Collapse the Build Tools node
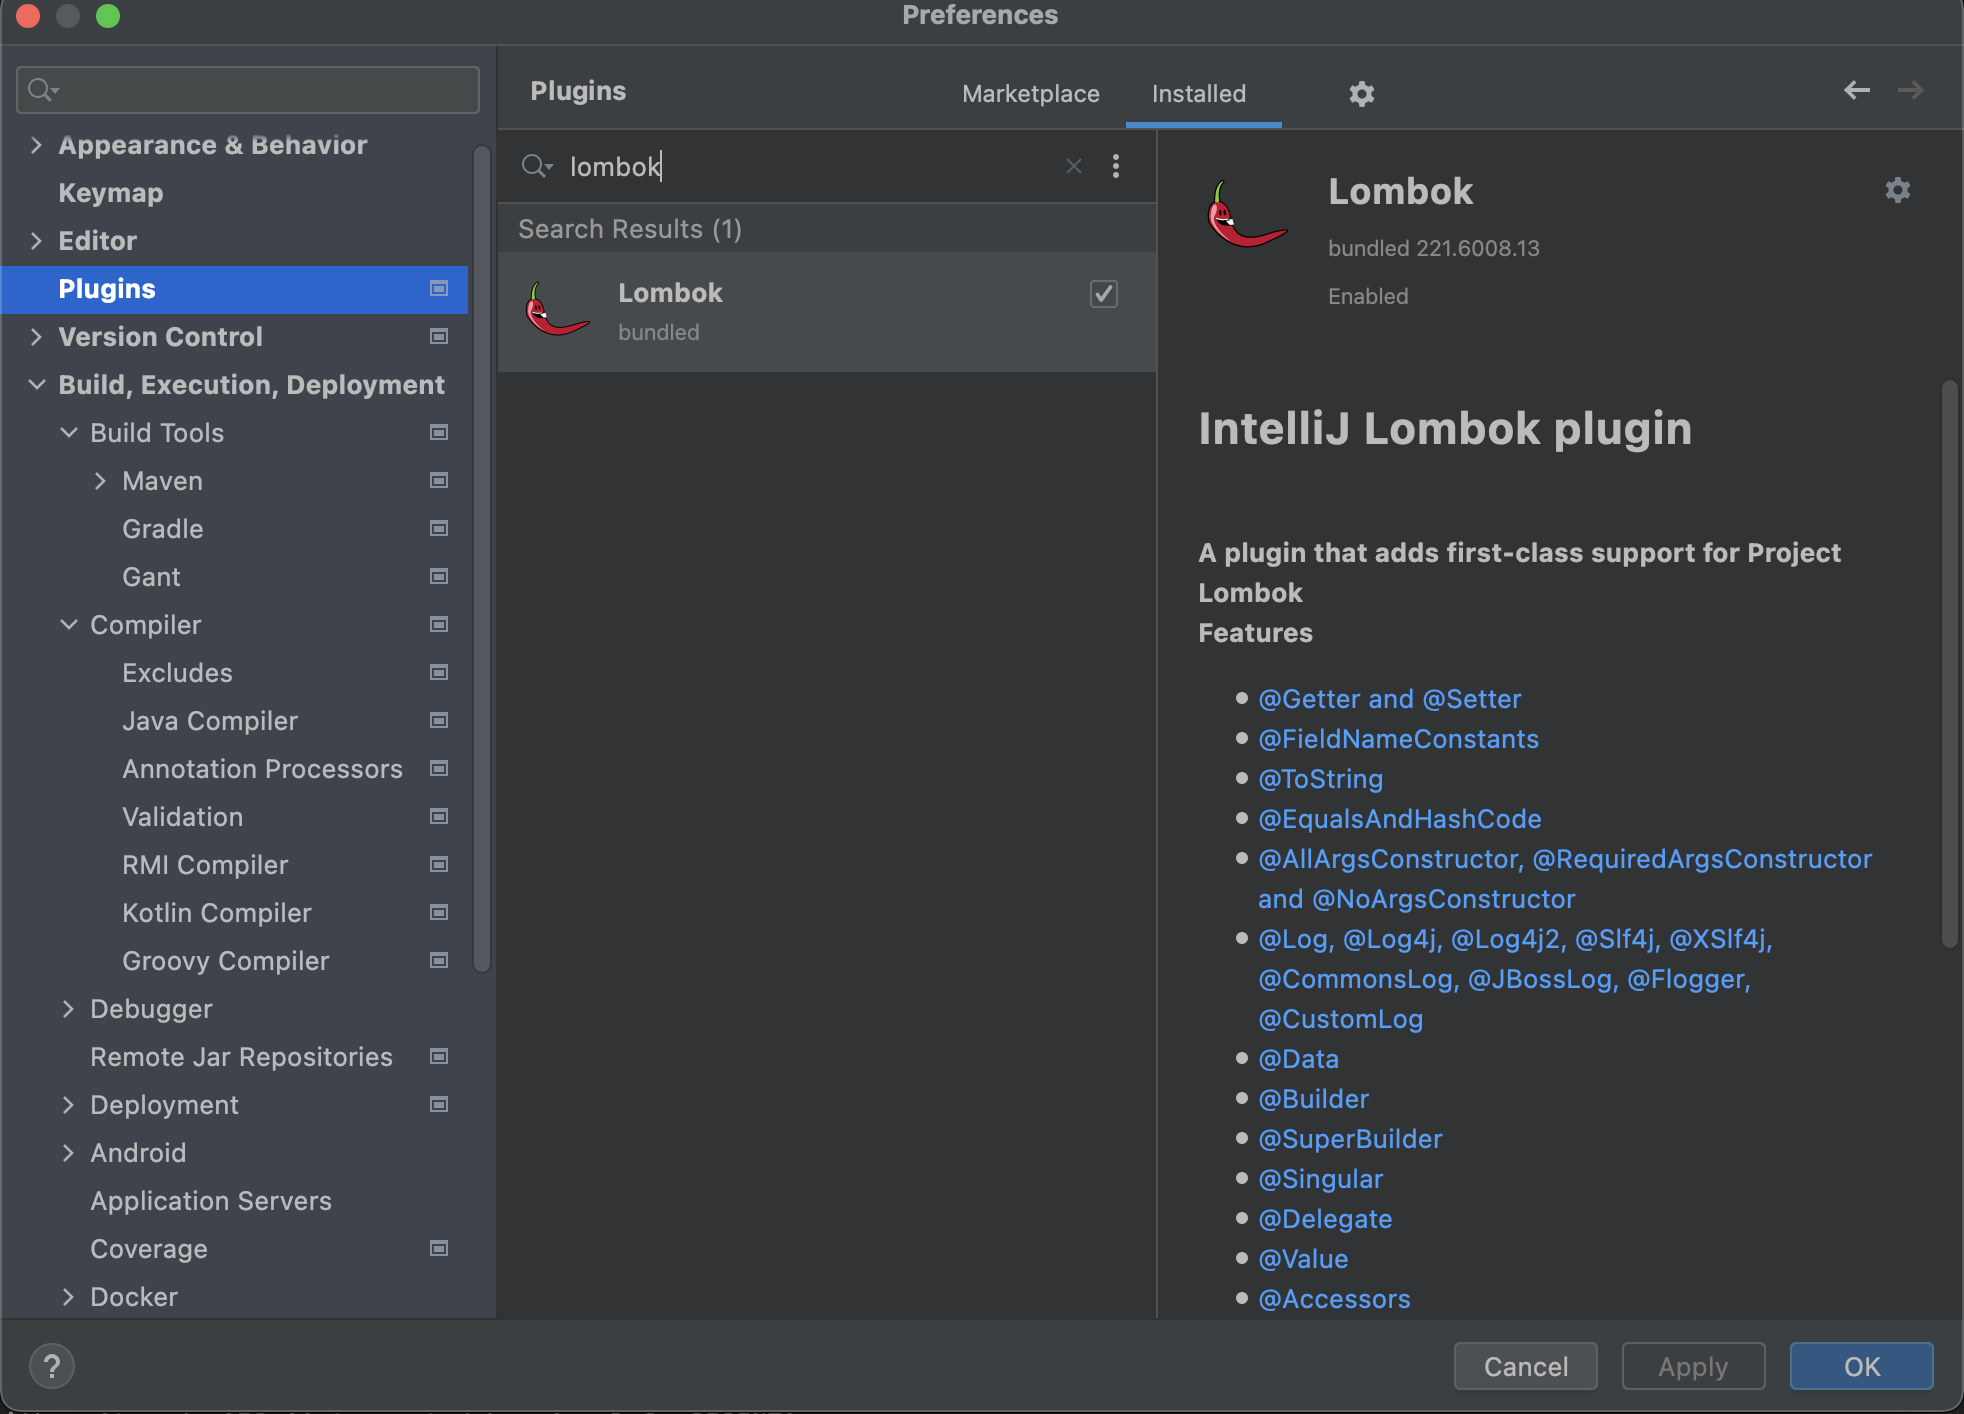 [68, 433]
